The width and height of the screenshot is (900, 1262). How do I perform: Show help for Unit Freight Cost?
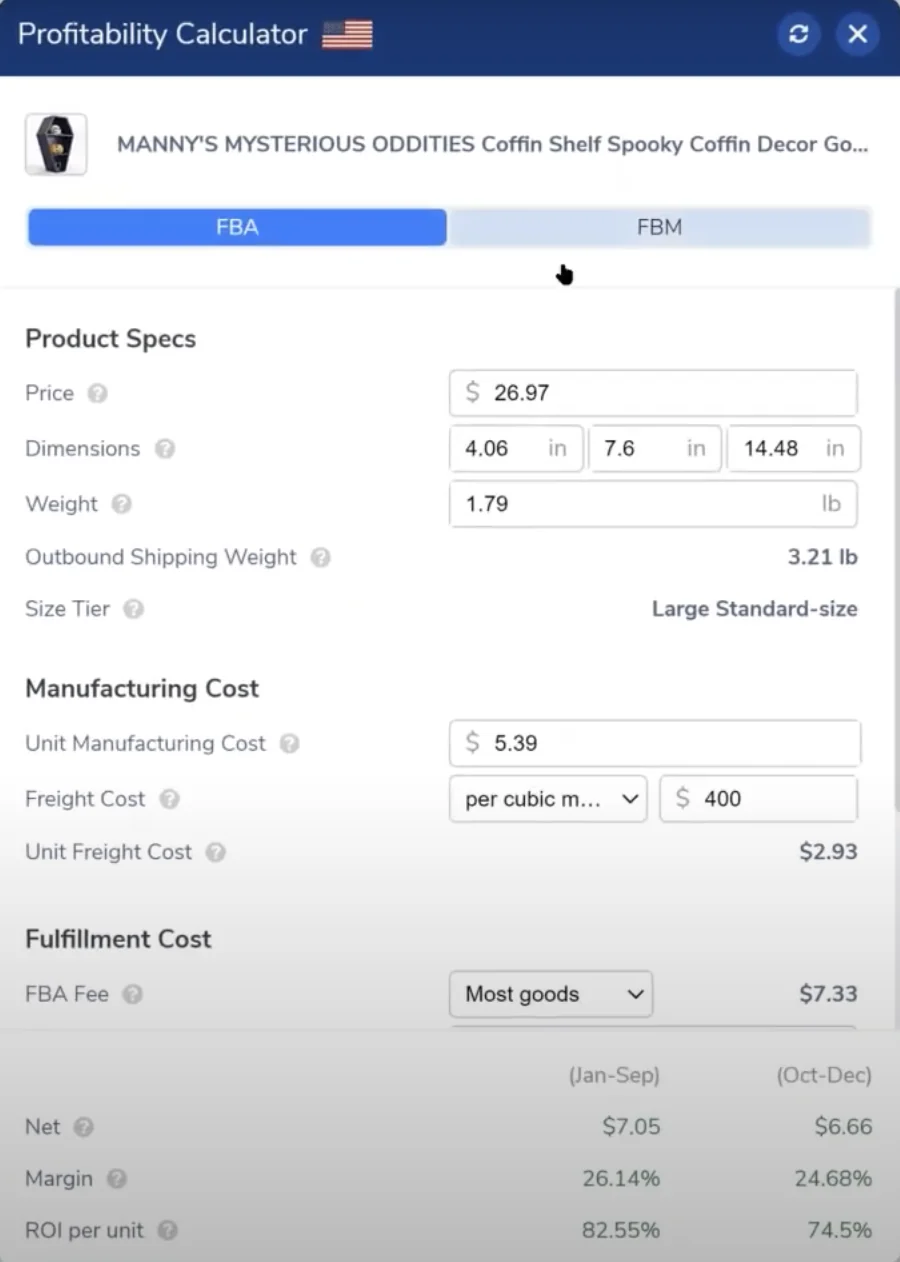coord(215,852)
